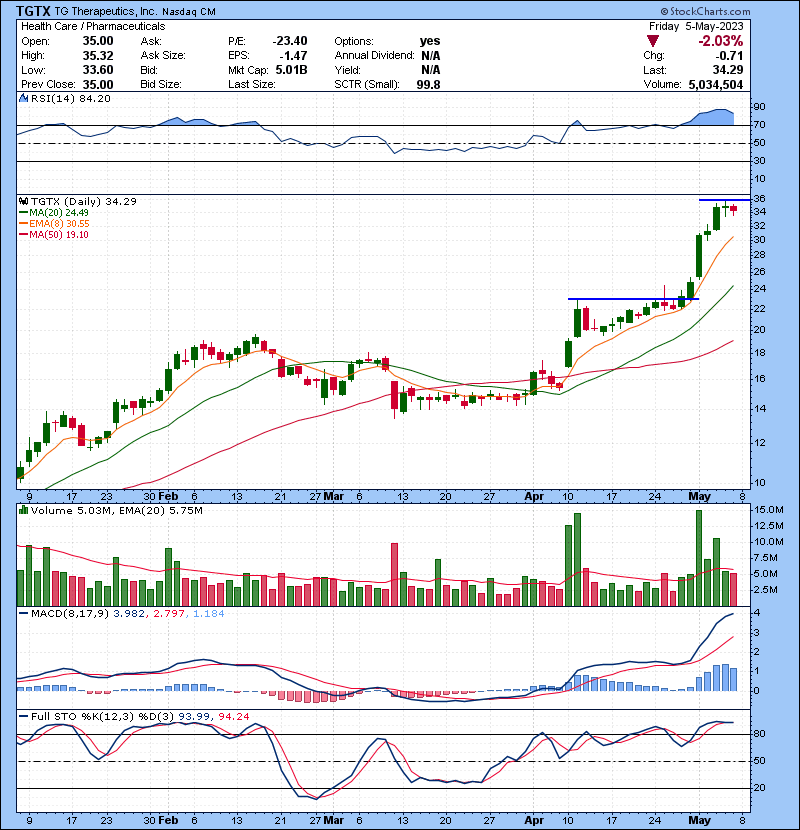This screenshot has width=800, height=830.
Task: Click the Mkt Cap value 5.01B
Action: pyautogui.click(x=291, y=70)
